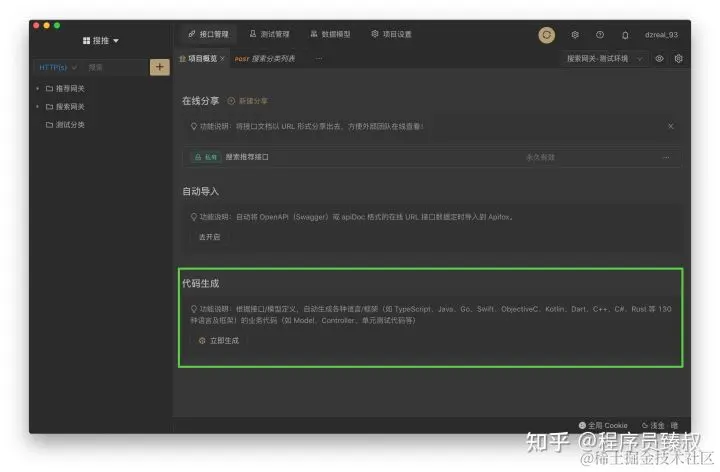Viewport: 720px width, 472px height.
Task: Toggle the environment eye preview icon
Action: [x=659, y=59]
